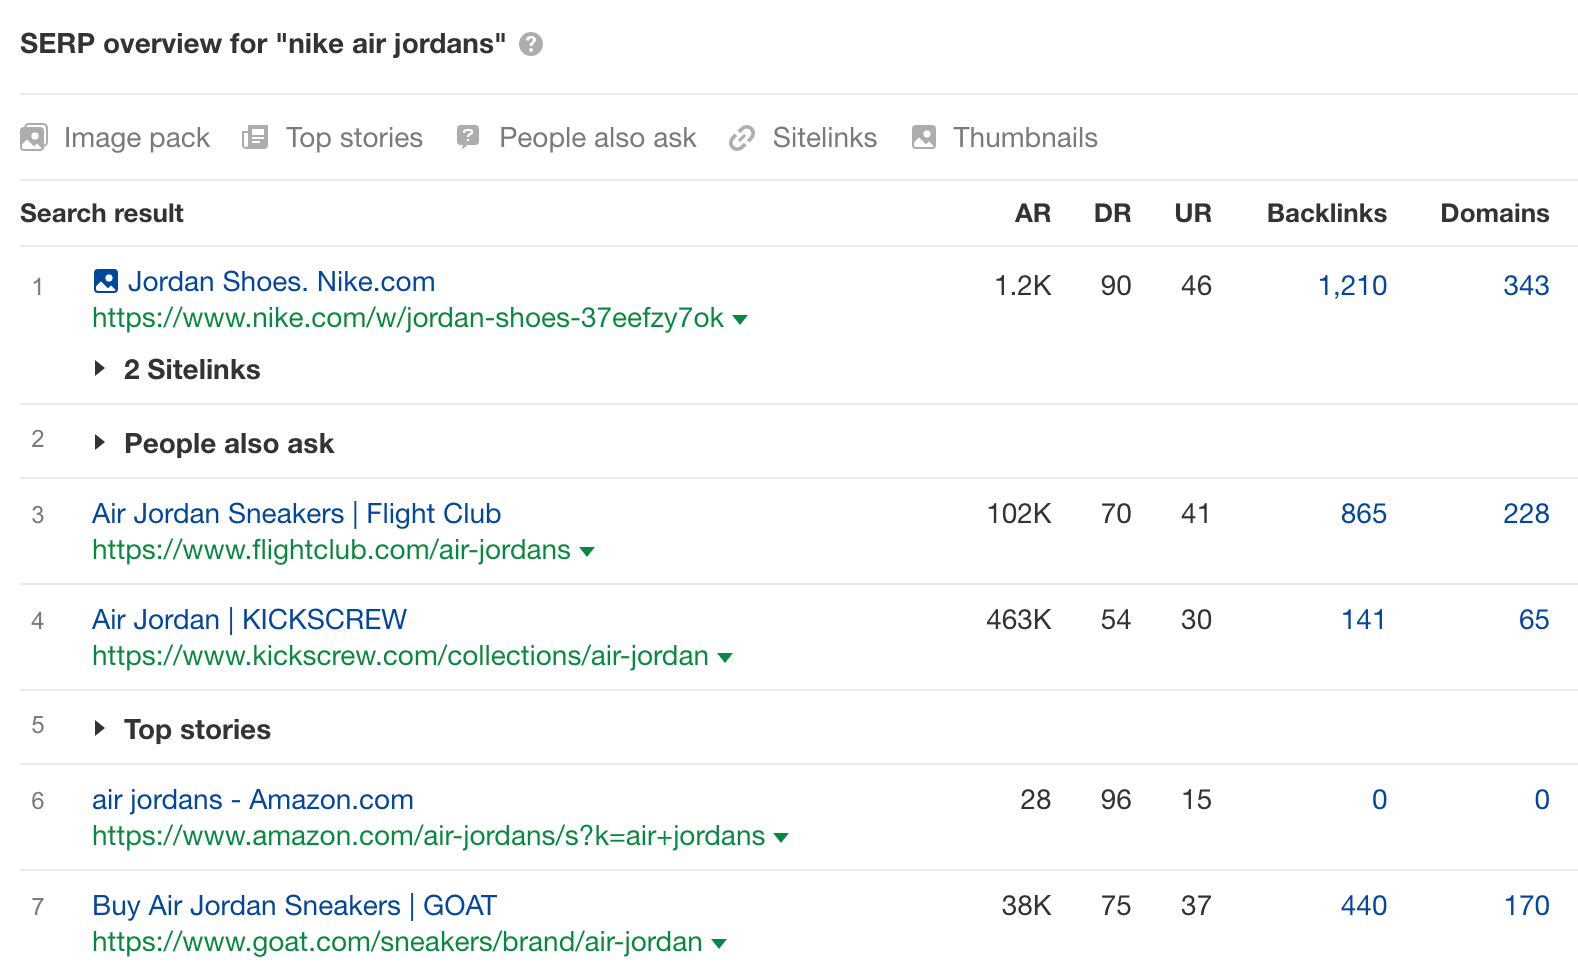
Task: Click the 170 domains count for GOAT
Action: pos(1526,906)
